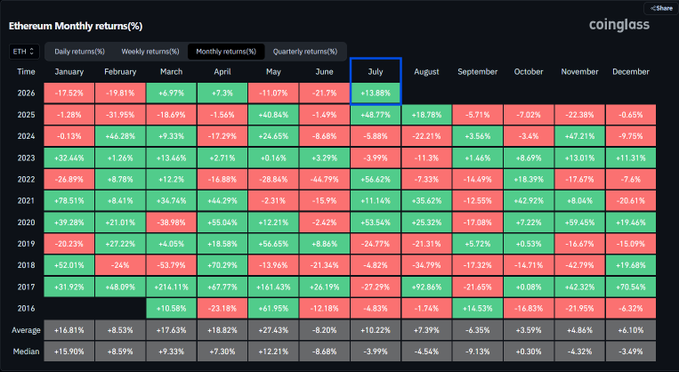The width and height of the screenshot is (679, 372).
Task: Click the 2023 row label
Action: click(26, 158)
